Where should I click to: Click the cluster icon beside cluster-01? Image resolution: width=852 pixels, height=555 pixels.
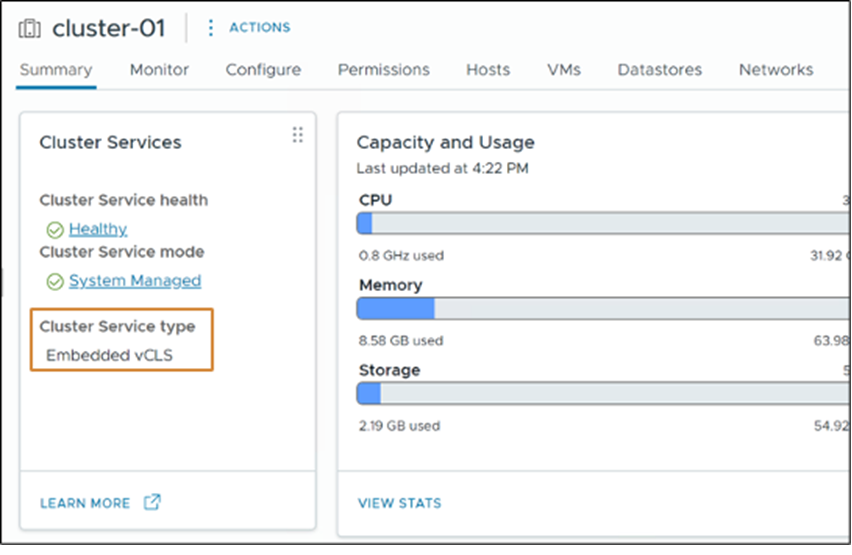click(30, 29)
